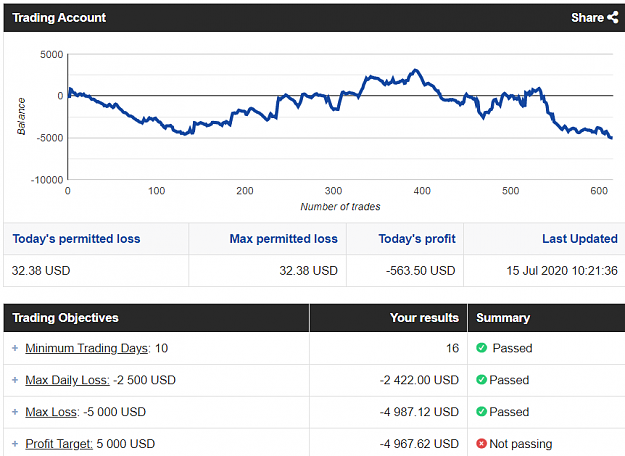Click the Share icon in header
Image resolution: width=625 pixels, height=456 pixels.
(x=613, y=17)
